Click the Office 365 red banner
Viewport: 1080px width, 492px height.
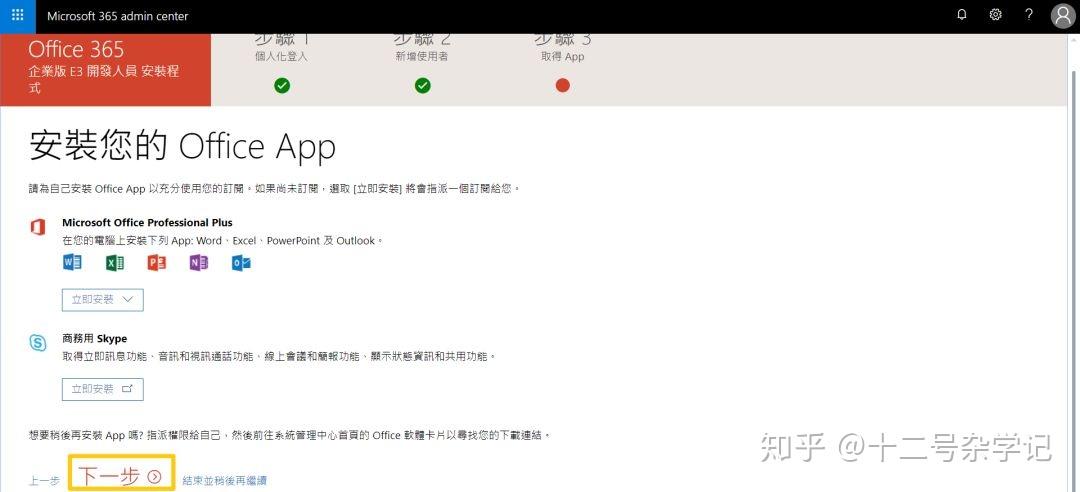click(105, 70)
